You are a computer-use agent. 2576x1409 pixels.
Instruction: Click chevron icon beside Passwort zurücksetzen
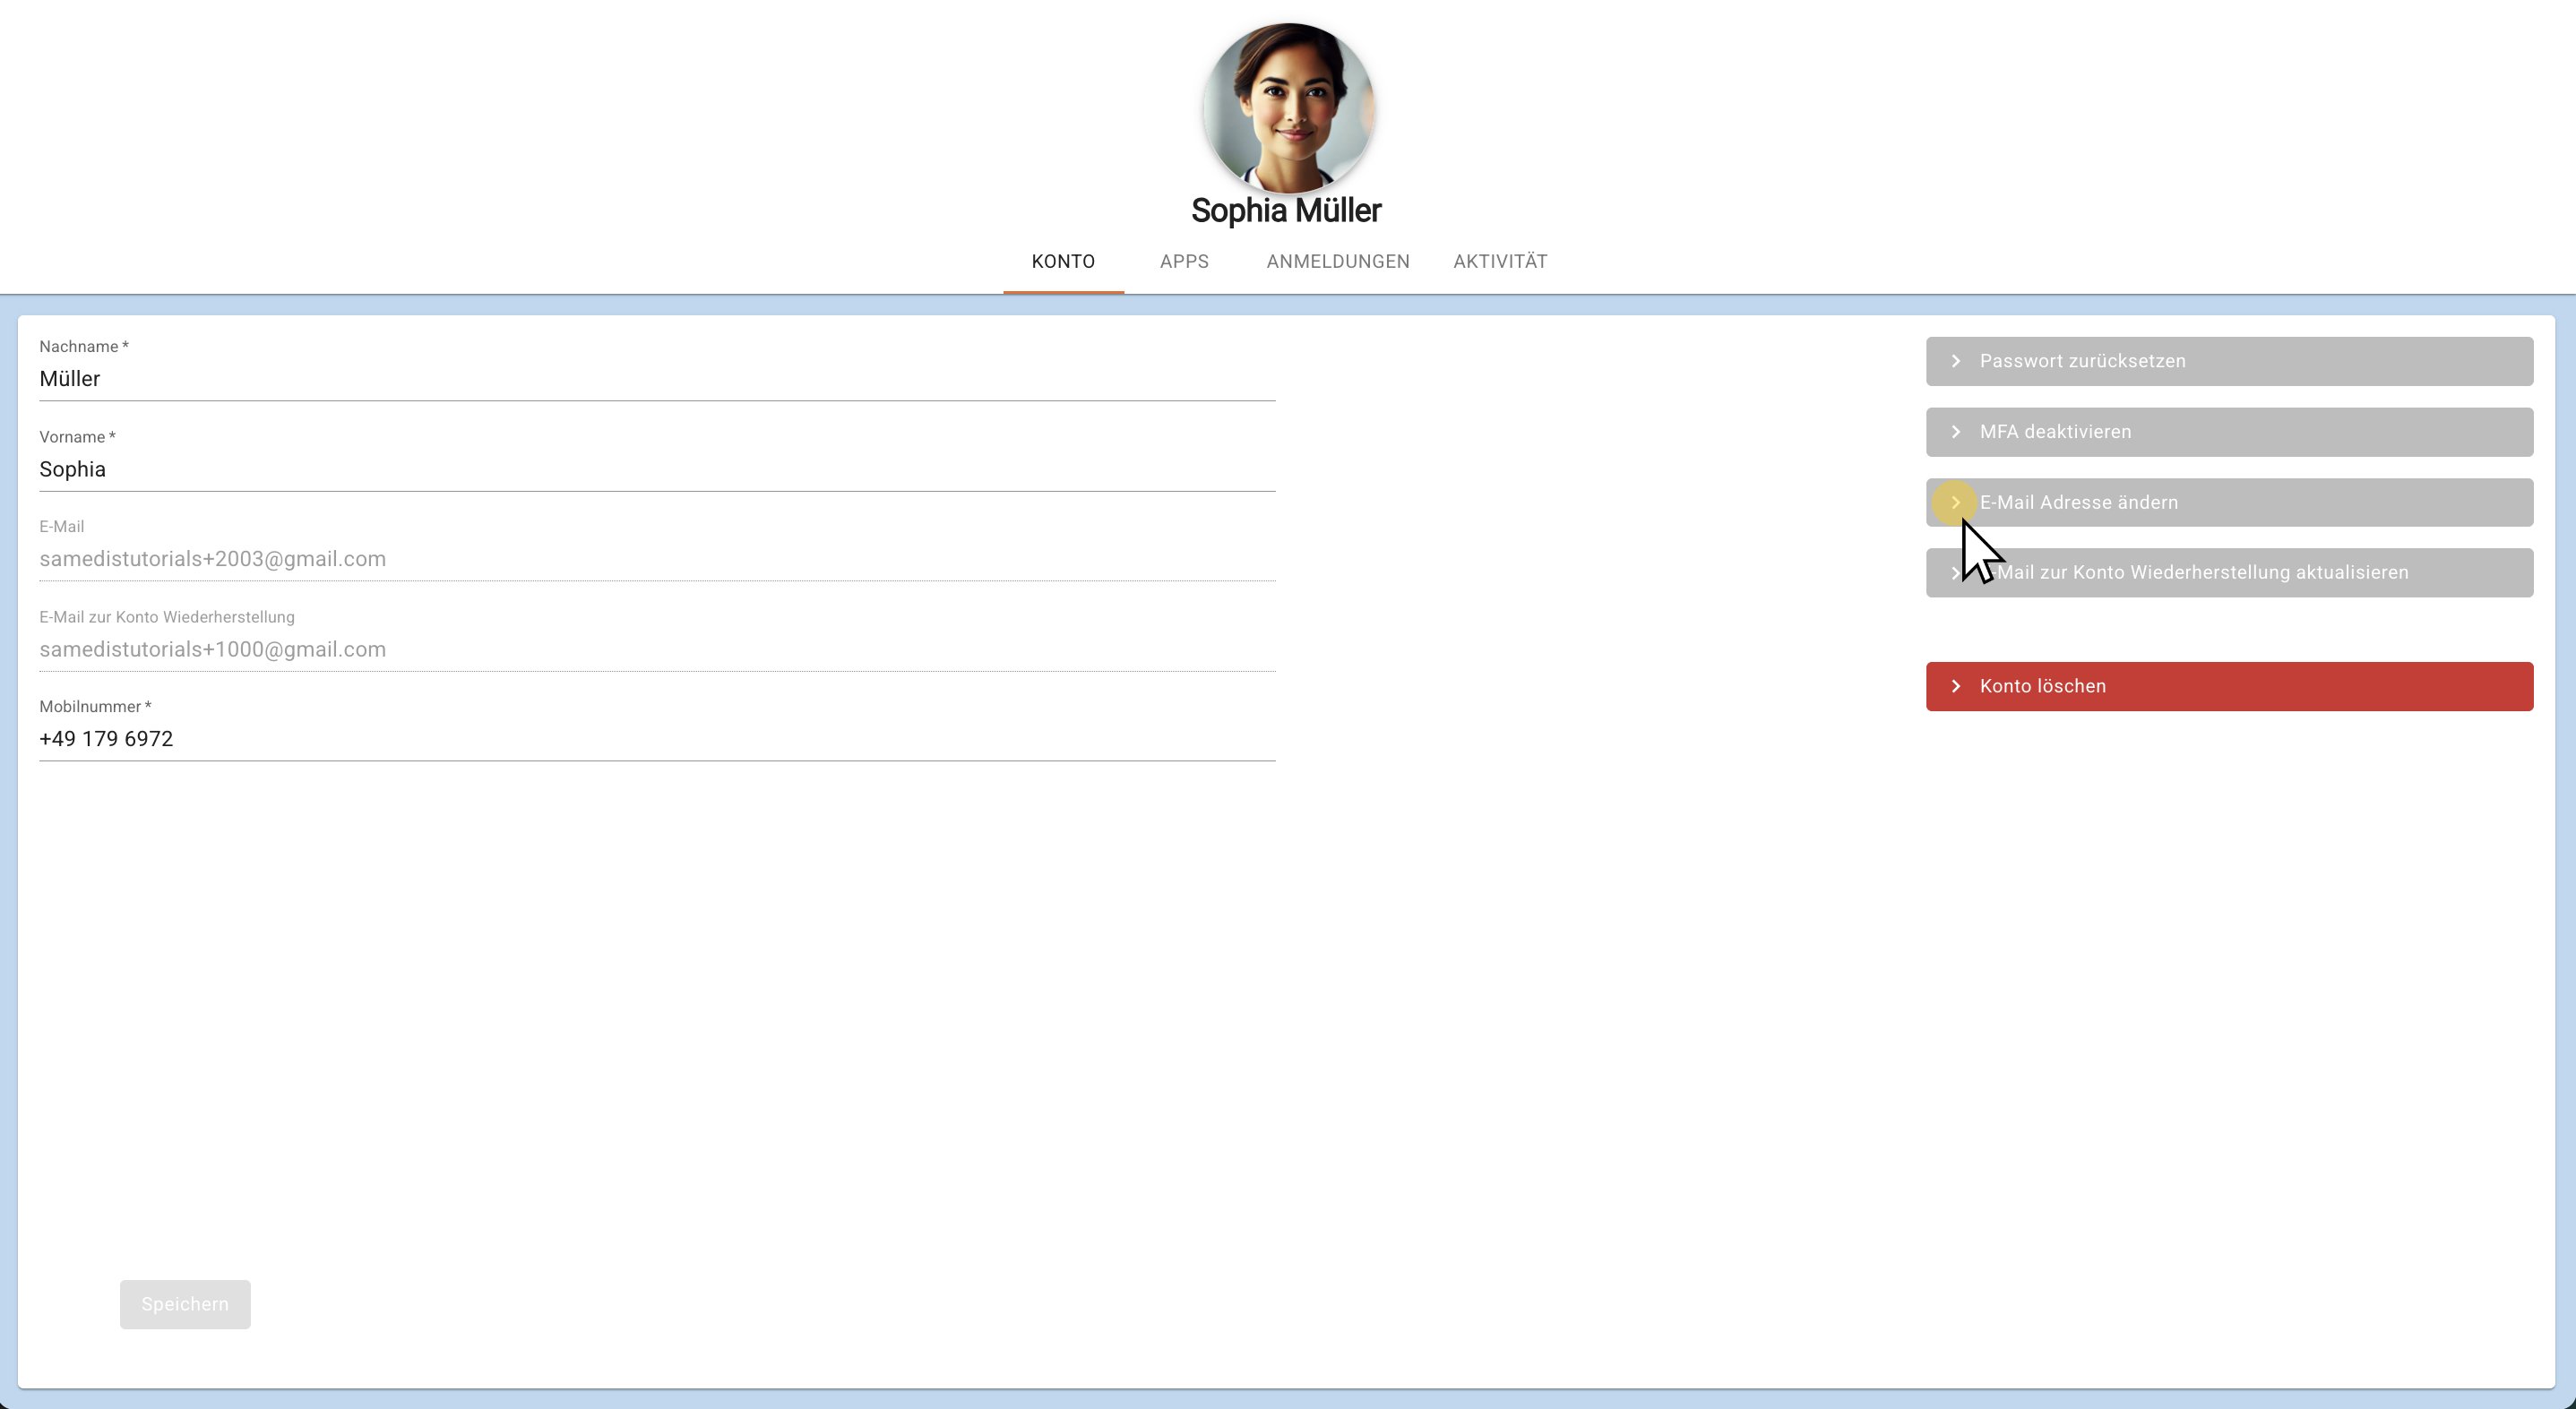click(1956, 361)
